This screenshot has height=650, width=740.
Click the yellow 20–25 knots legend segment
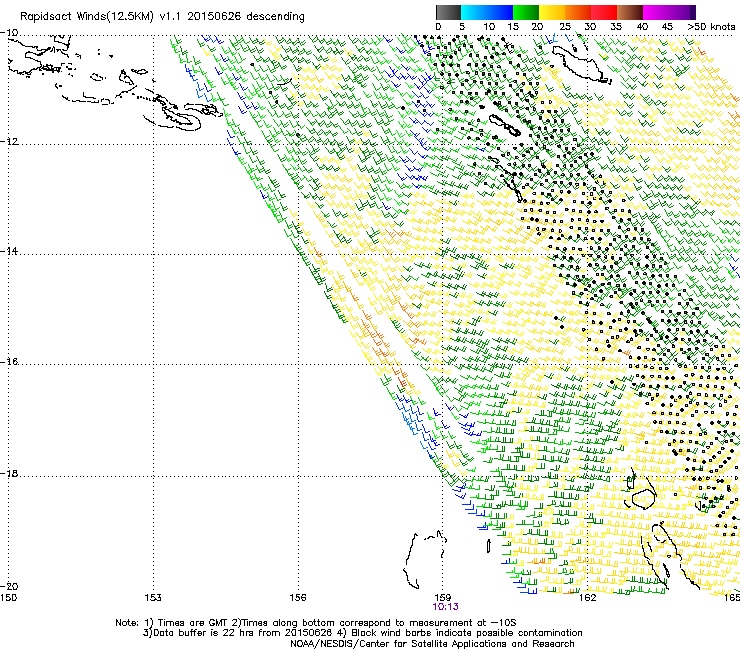pyautogui.click(x=552, y=12)
